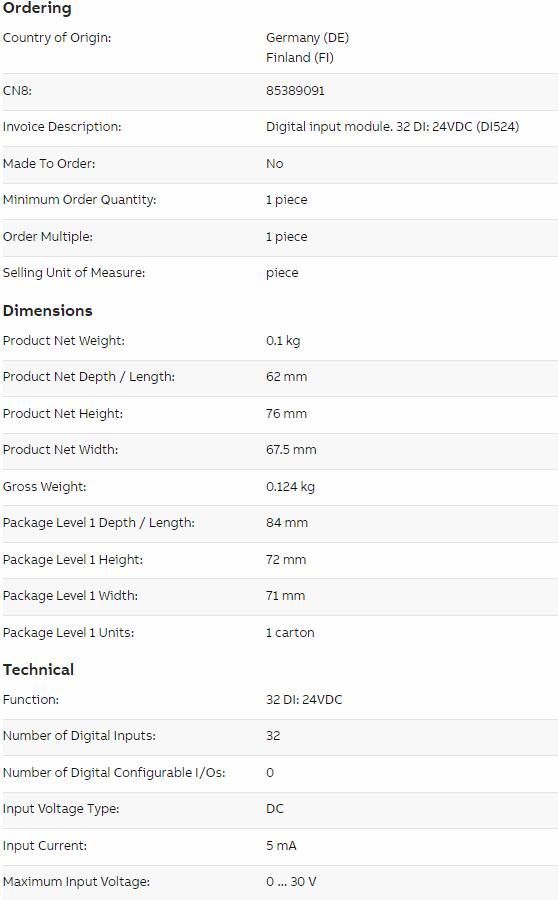Select the Number of Digital Inputs label
This screenshot has height=900, width=558.
pos(79,736)
